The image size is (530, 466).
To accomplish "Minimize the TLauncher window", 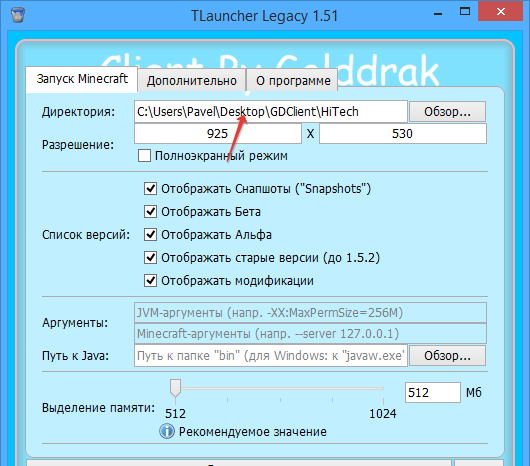I will [x=438, y=14].
